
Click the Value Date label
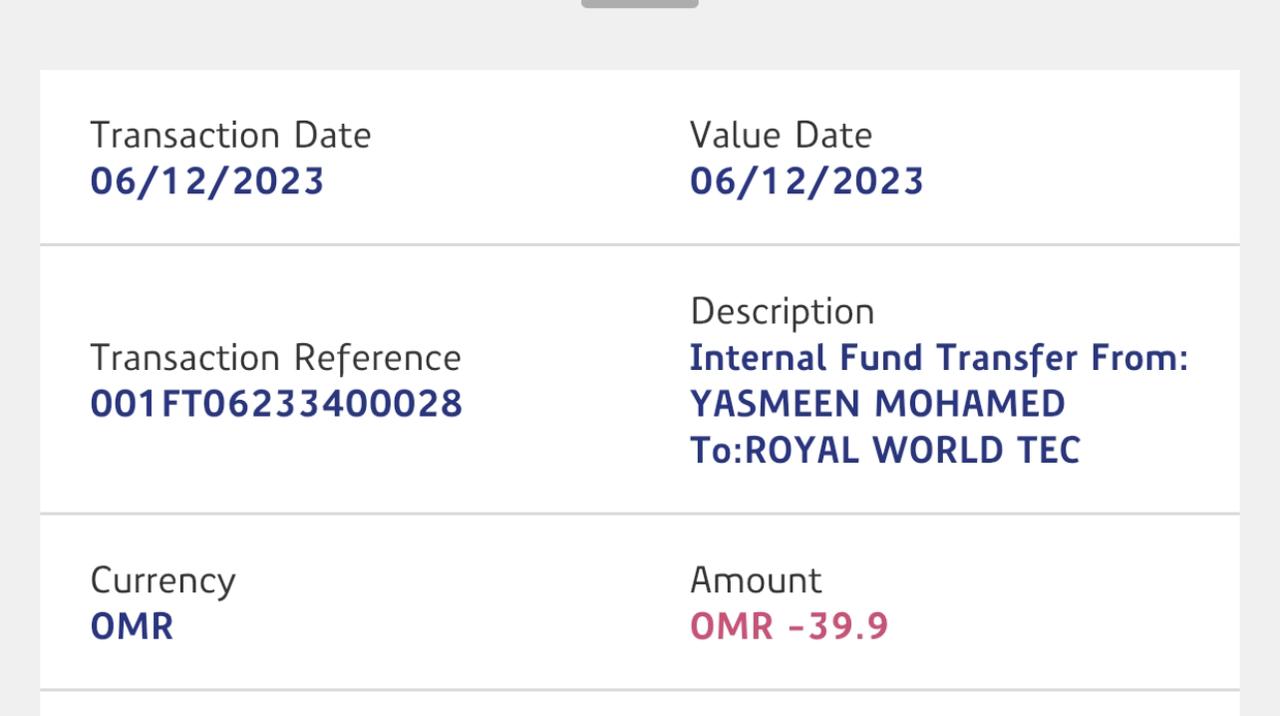point(780,136)
